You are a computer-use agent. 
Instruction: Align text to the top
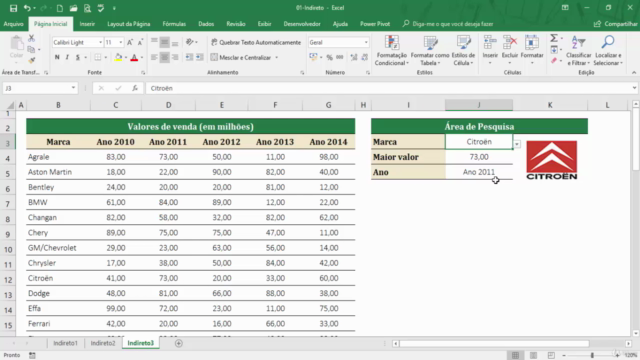click(x=154, y=42)
